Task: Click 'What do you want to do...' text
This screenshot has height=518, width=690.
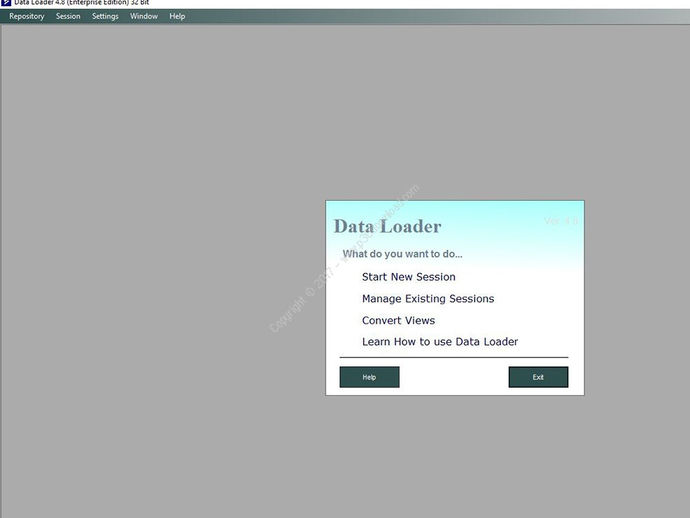Action: click(403, 254)
